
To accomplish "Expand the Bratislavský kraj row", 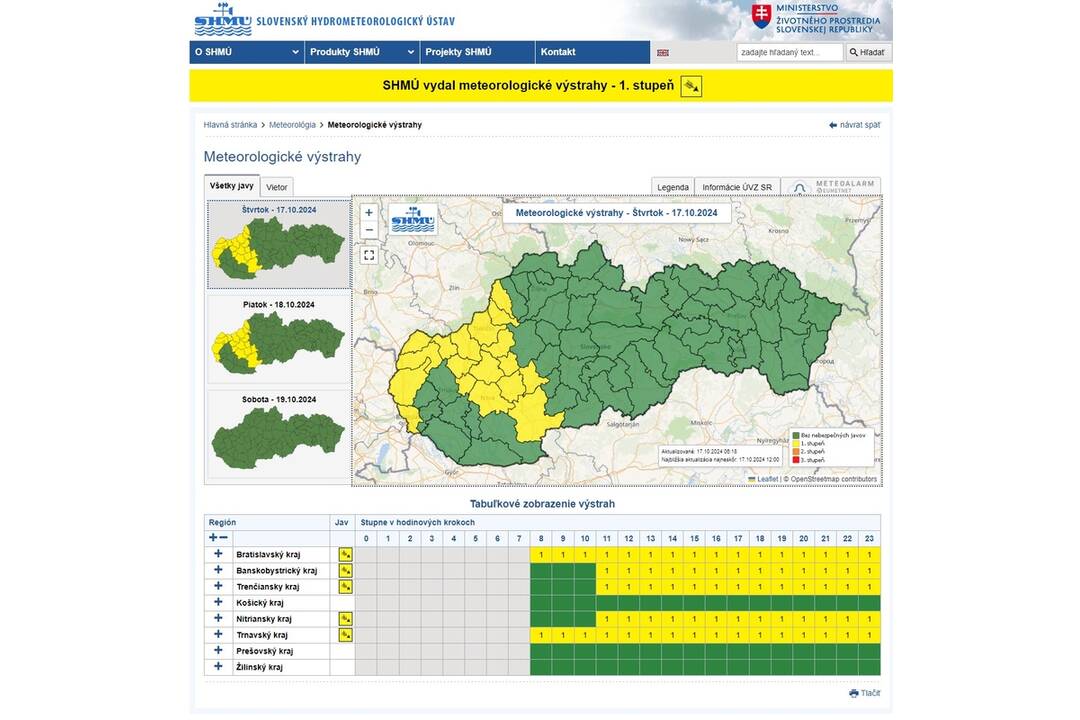I will 218,554.
